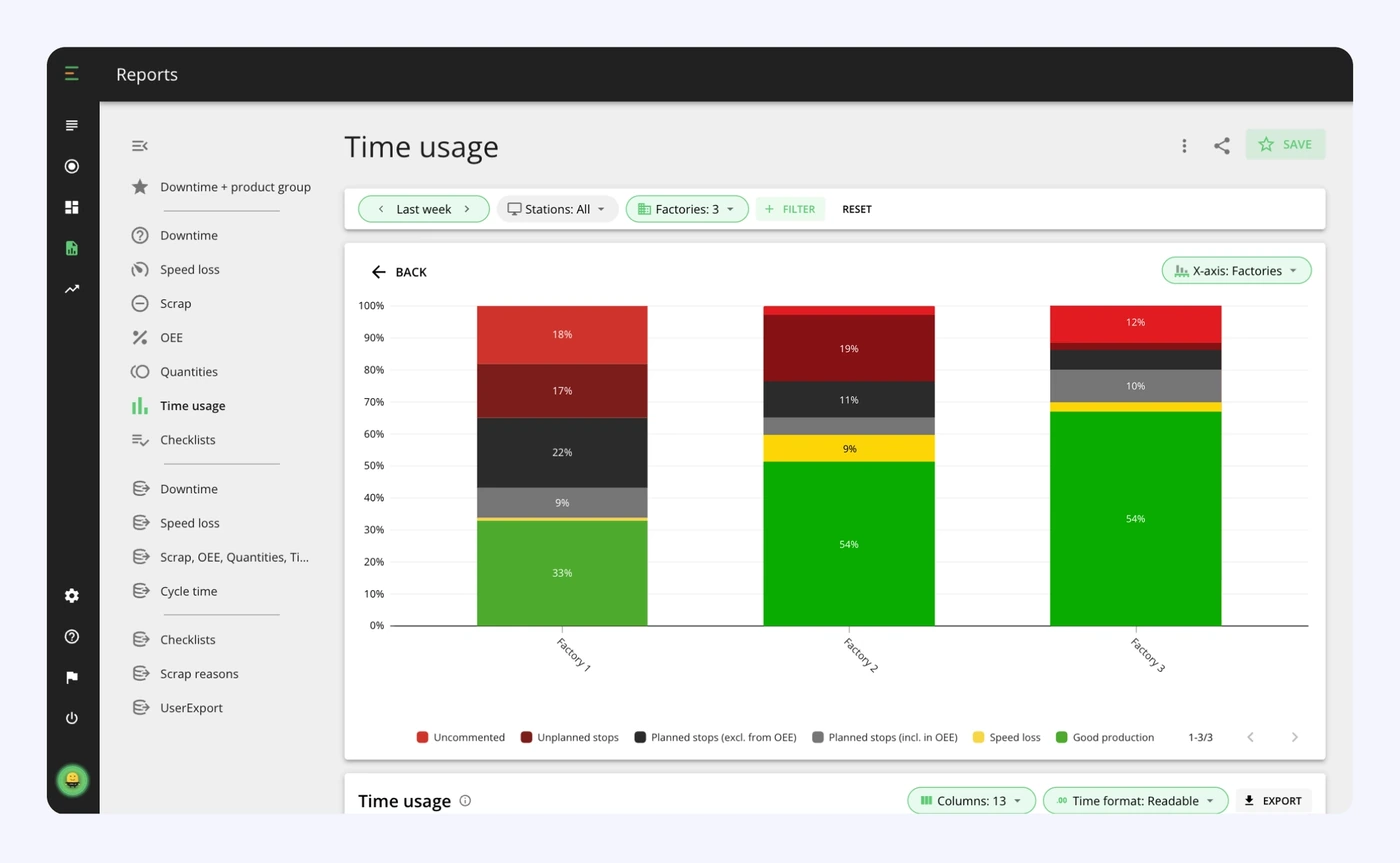This screenshot has height=863, width=1400.
Task: Select the green reports icon in the left rail
Action: coord(71,248)
